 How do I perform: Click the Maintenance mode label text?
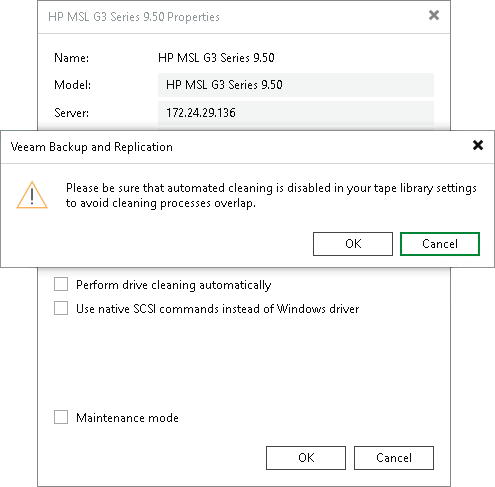(x=127, y=418)
